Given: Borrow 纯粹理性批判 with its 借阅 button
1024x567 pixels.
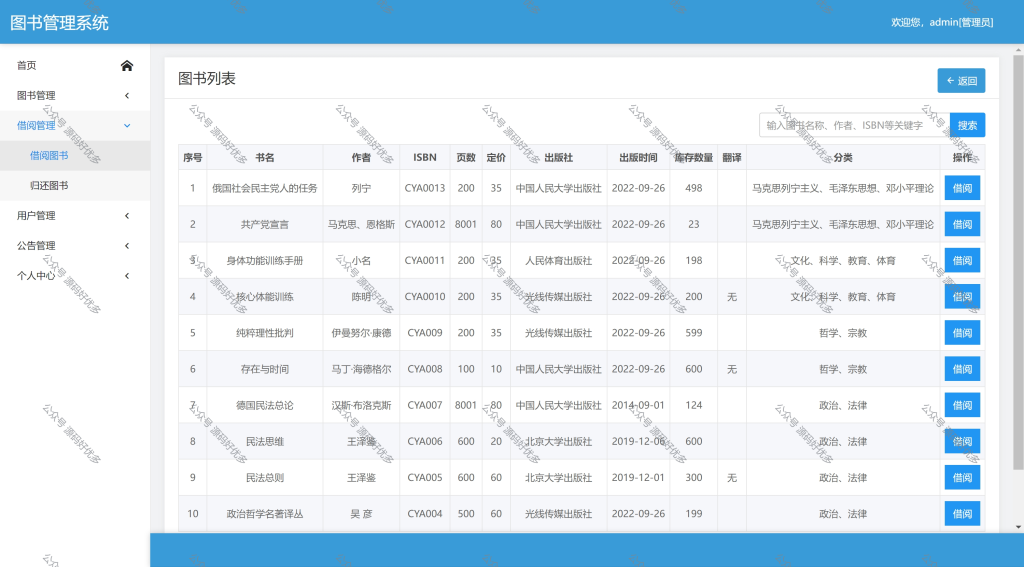Looking at the screenshot, I should [962, 333].
